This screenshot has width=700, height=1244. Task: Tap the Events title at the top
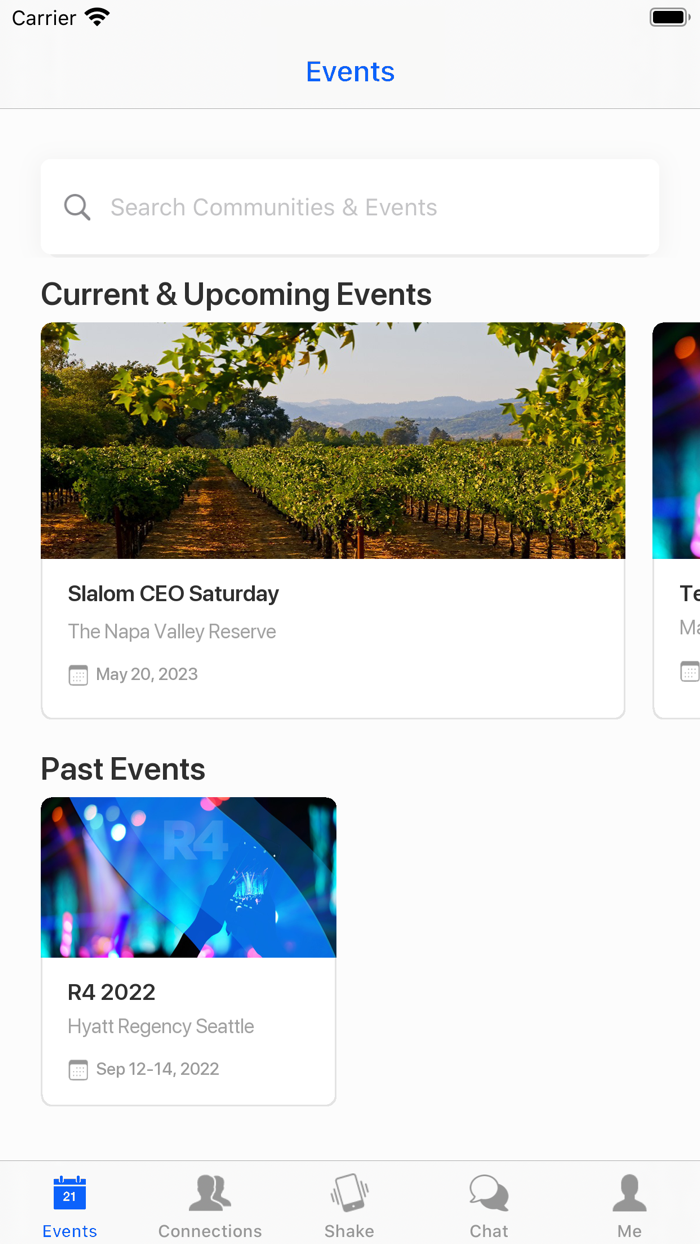(349, 71)
